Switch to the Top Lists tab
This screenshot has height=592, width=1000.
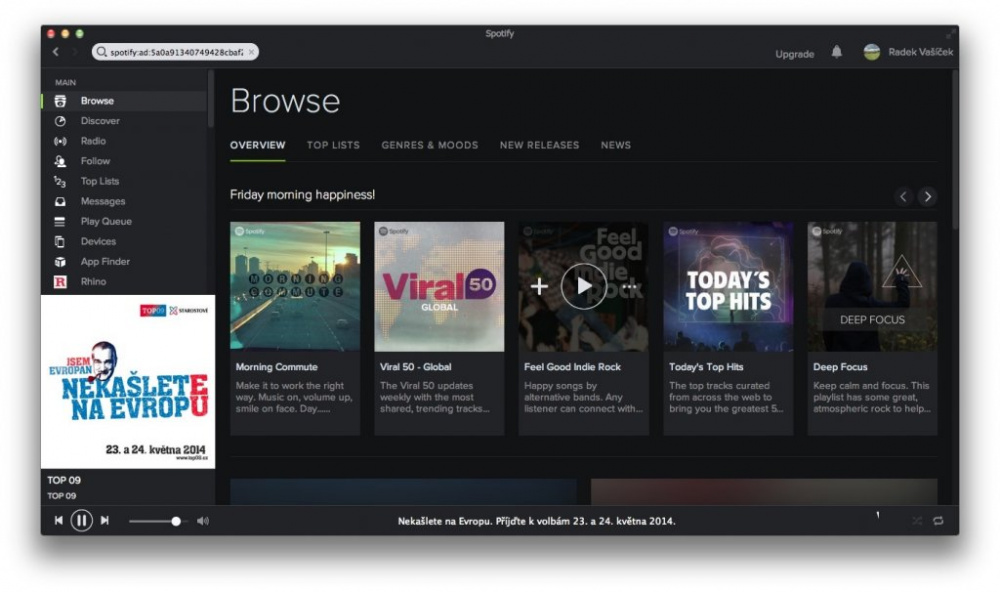pos(333,145)
